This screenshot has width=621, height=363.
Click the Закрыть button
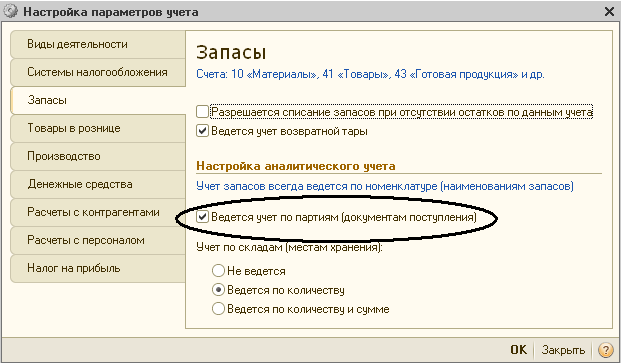coord(563,350)
